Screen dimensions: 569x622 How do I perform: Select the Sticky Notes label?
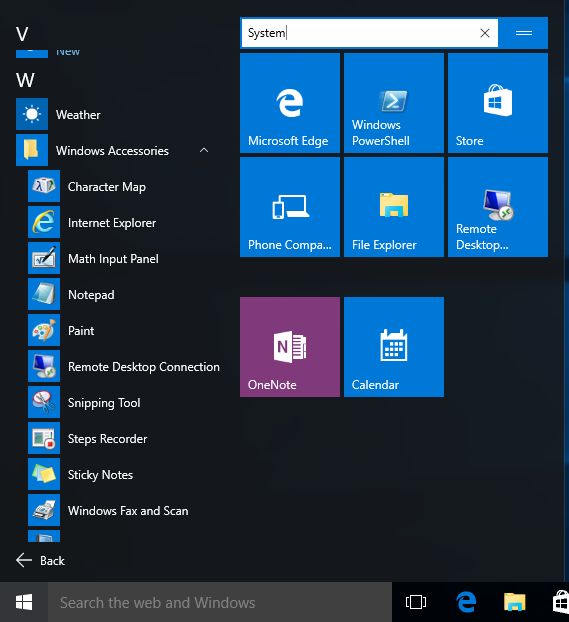pyautogui.click(x=100, y=475)
